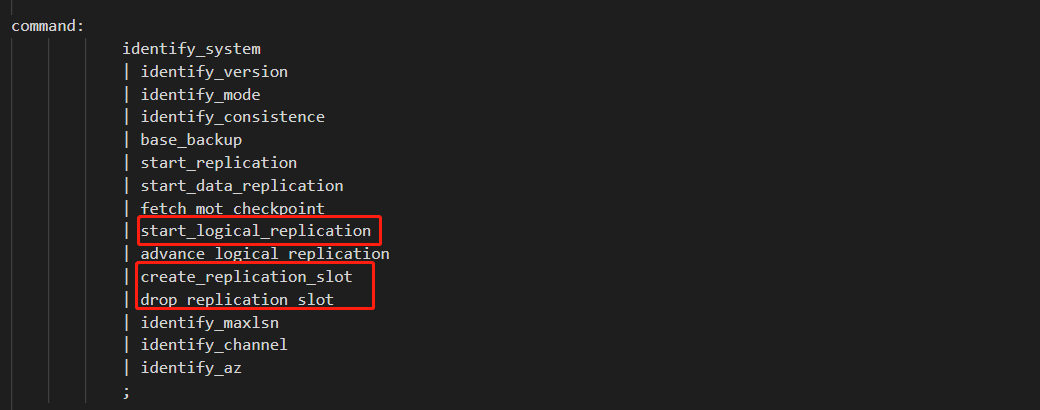1040x410 pixels.
Task: Select start_data_replication text
Action: 241,185
